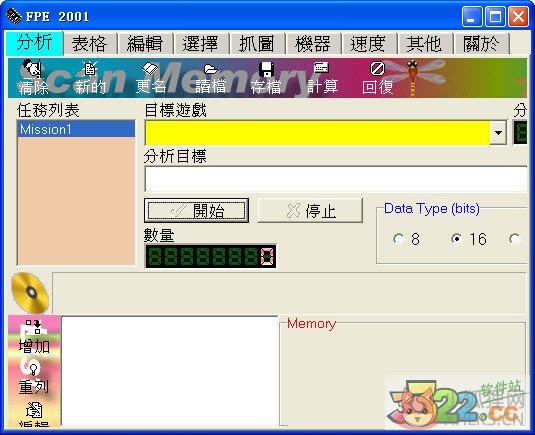Viewport: 535px width, 435px height.
Task: Close the FPE 2001 window
Action: 518,16
